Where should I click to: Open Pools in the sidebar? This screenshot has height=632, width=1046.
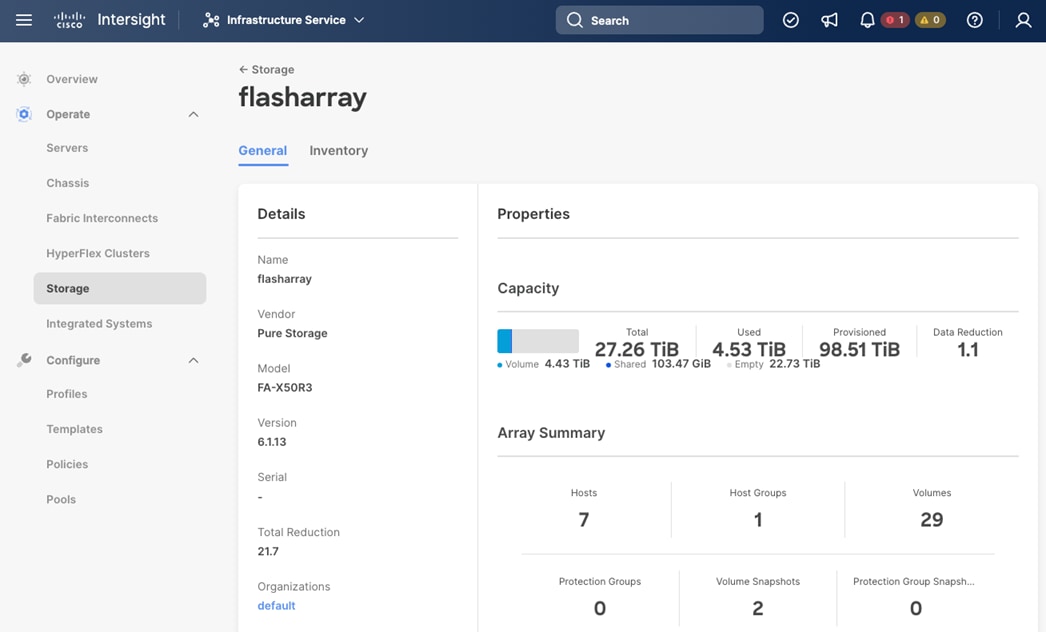point(61,499)
